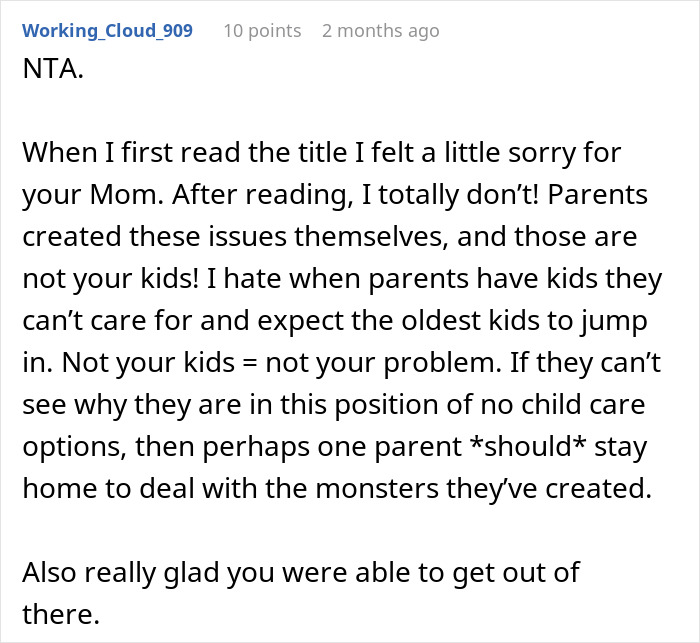
Task: Click the final word 'there.'
Action: tap(61, 614)
